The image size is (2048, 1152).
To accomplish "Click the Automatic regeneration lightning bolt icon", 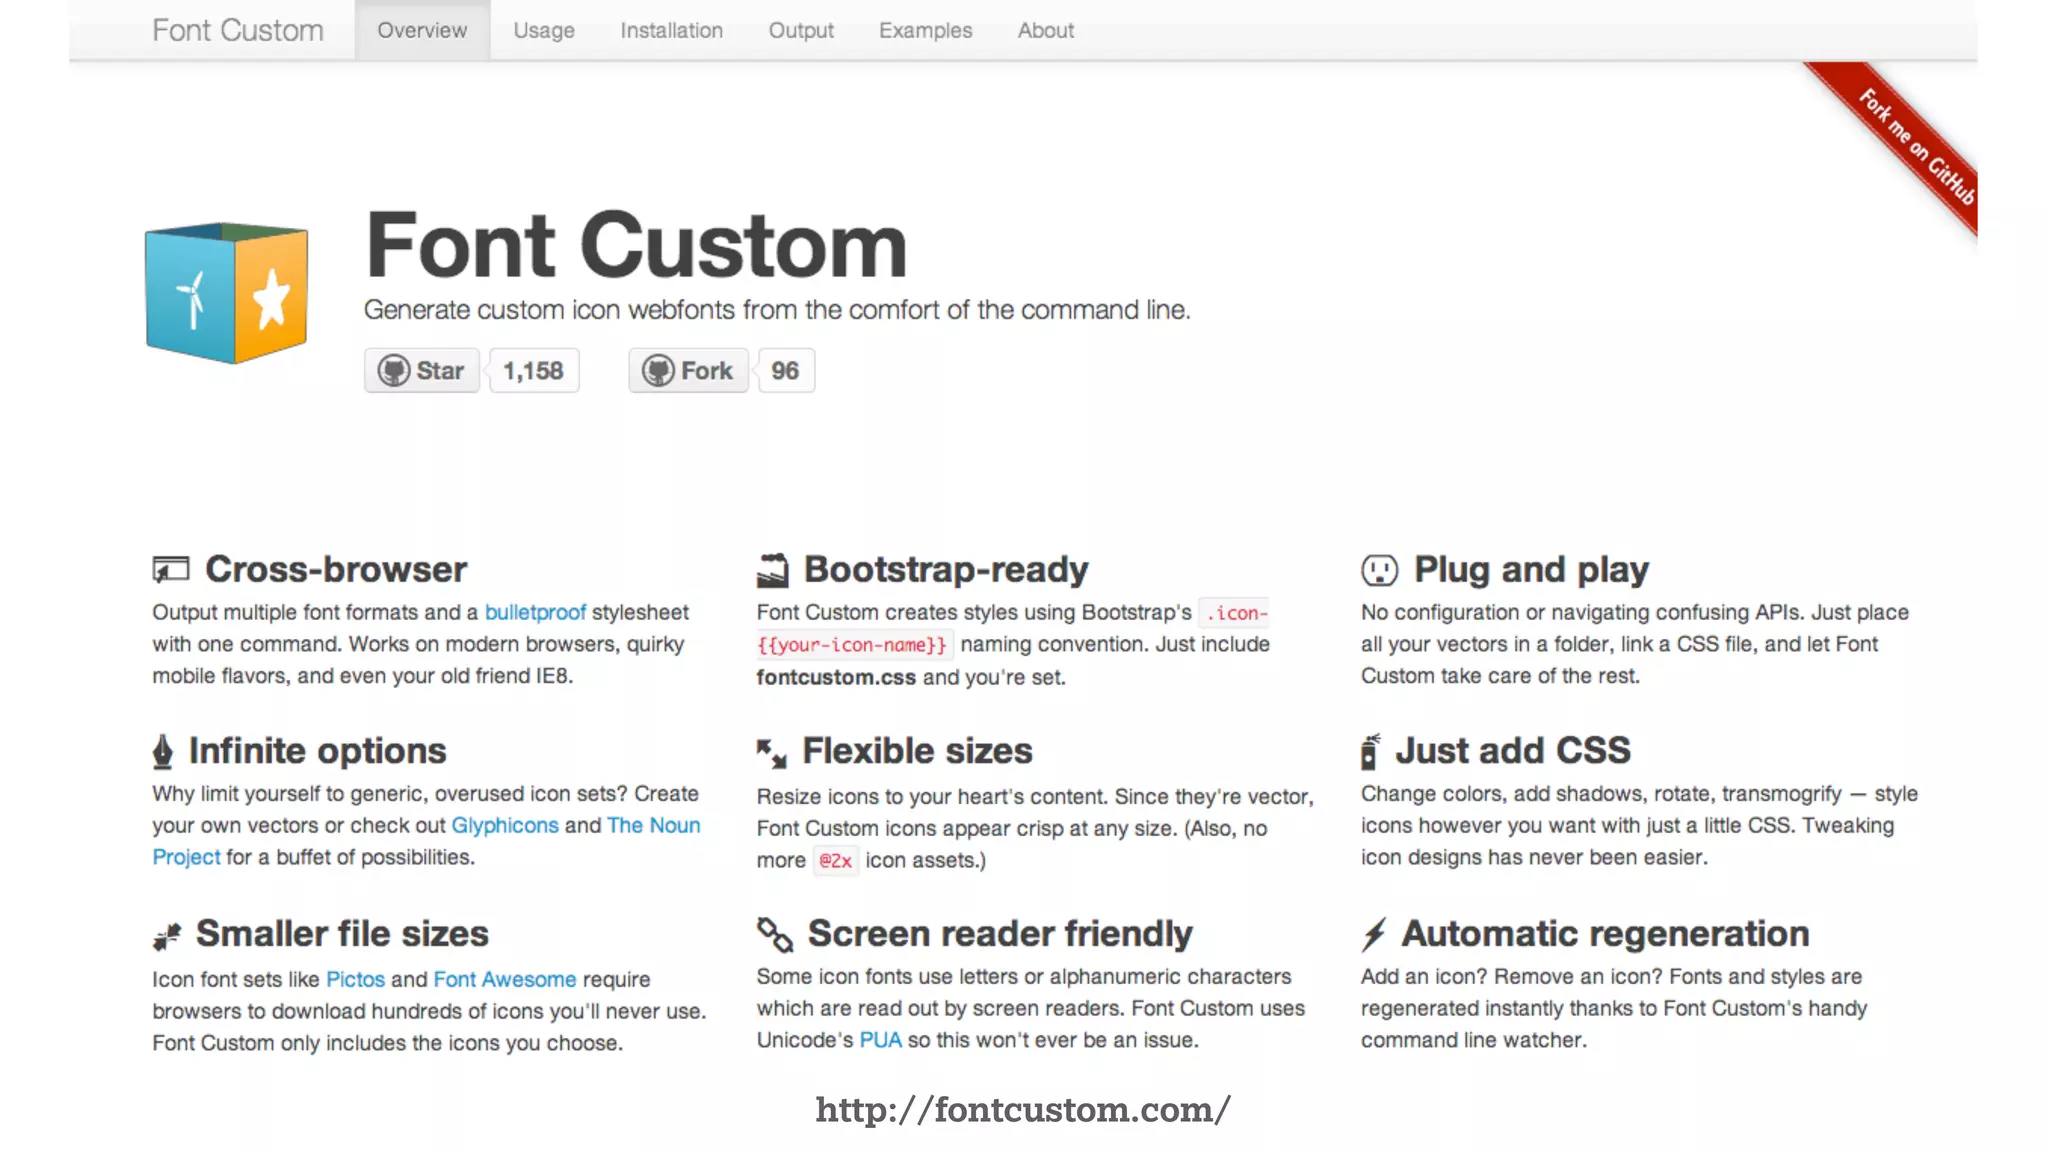I will (1374, 934).
